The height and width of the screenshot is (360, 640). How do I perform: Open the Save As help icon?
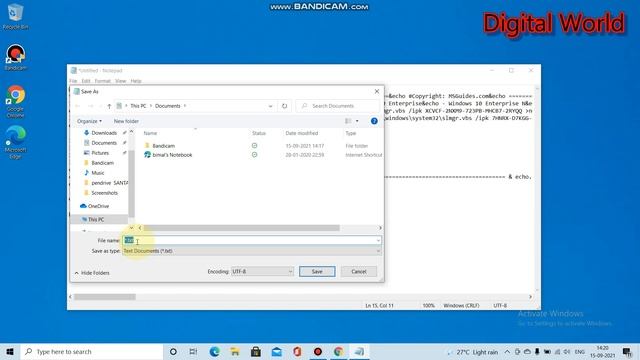point(374,121)
